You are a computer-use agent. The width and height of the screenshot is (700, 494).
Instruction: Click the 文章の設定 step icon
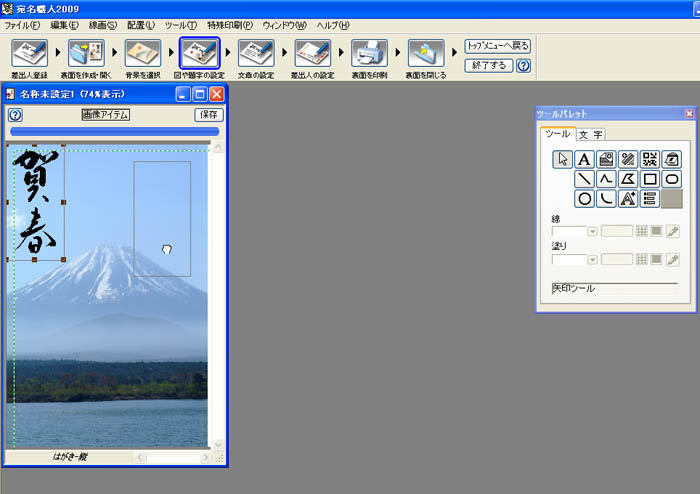pos(256,54)
